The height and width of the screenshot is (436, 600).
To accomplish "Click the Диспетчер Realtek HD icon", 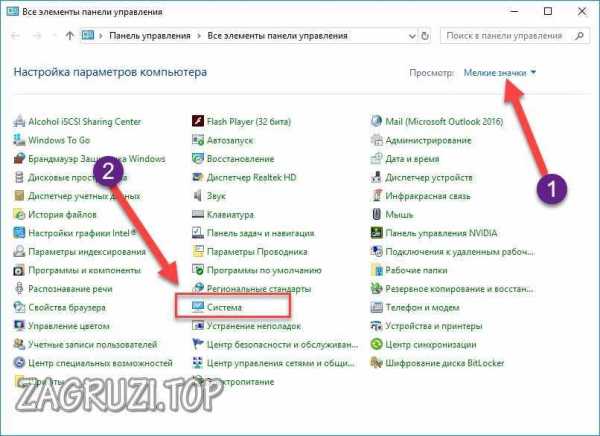I will pyautogui.click(x=198, y=177).
